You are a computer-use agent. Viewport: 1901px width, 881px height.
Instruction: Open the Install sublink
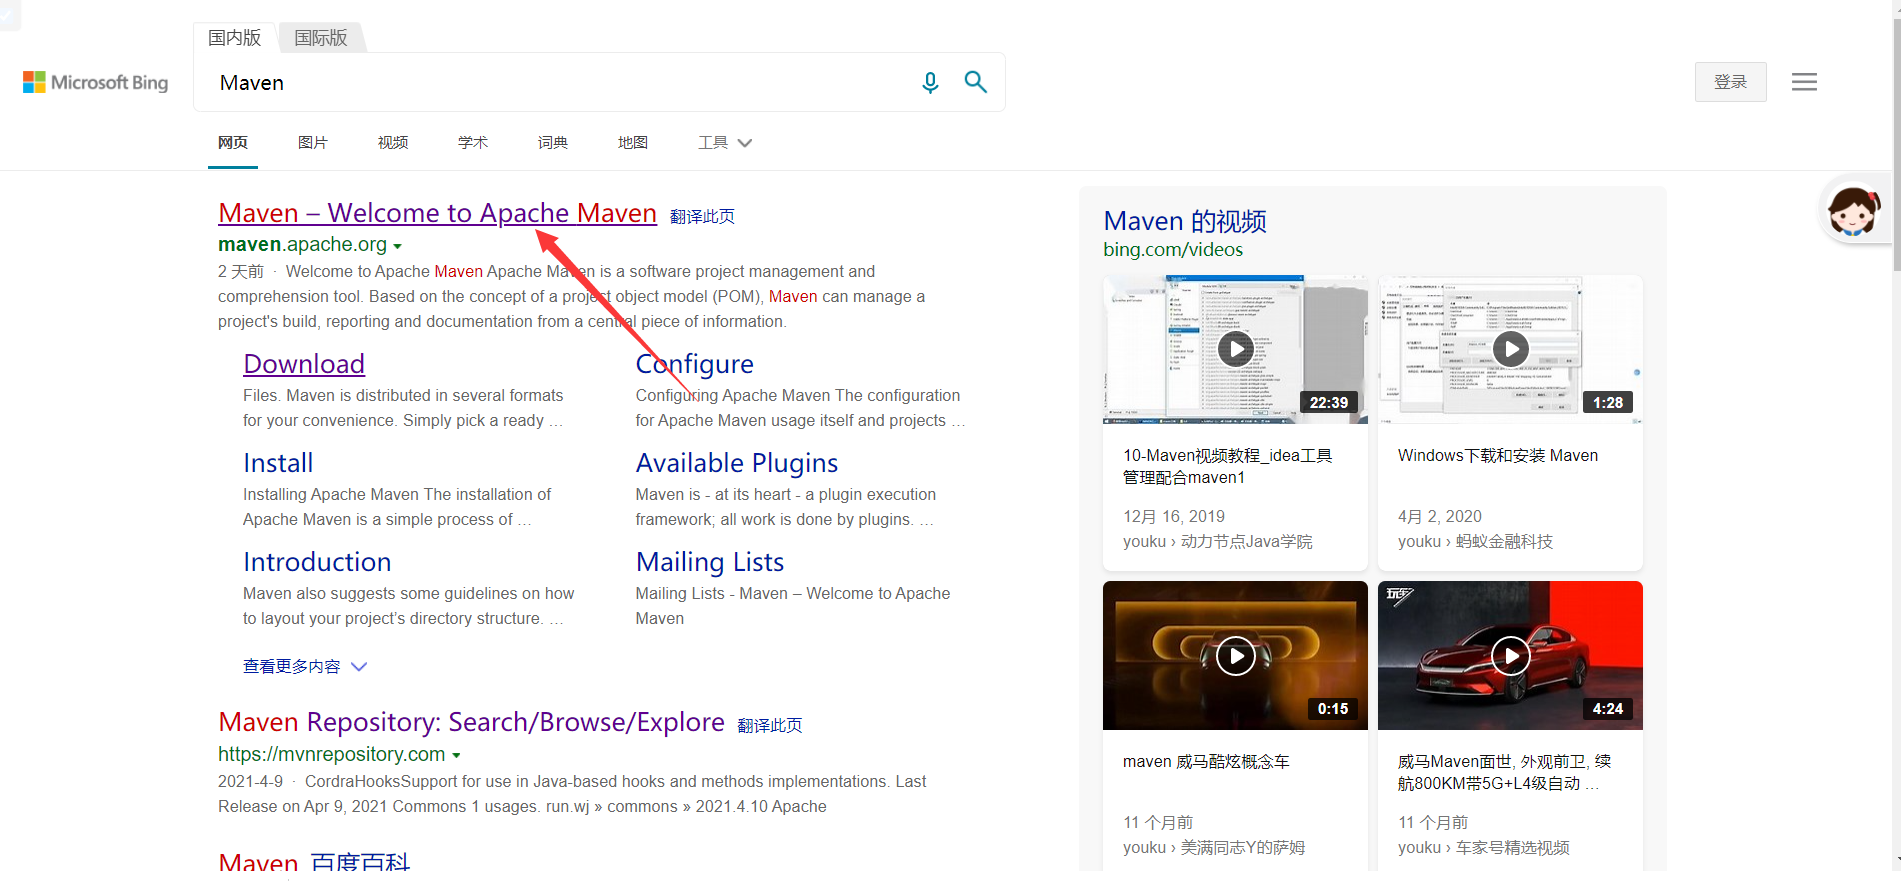pos(278,463)
